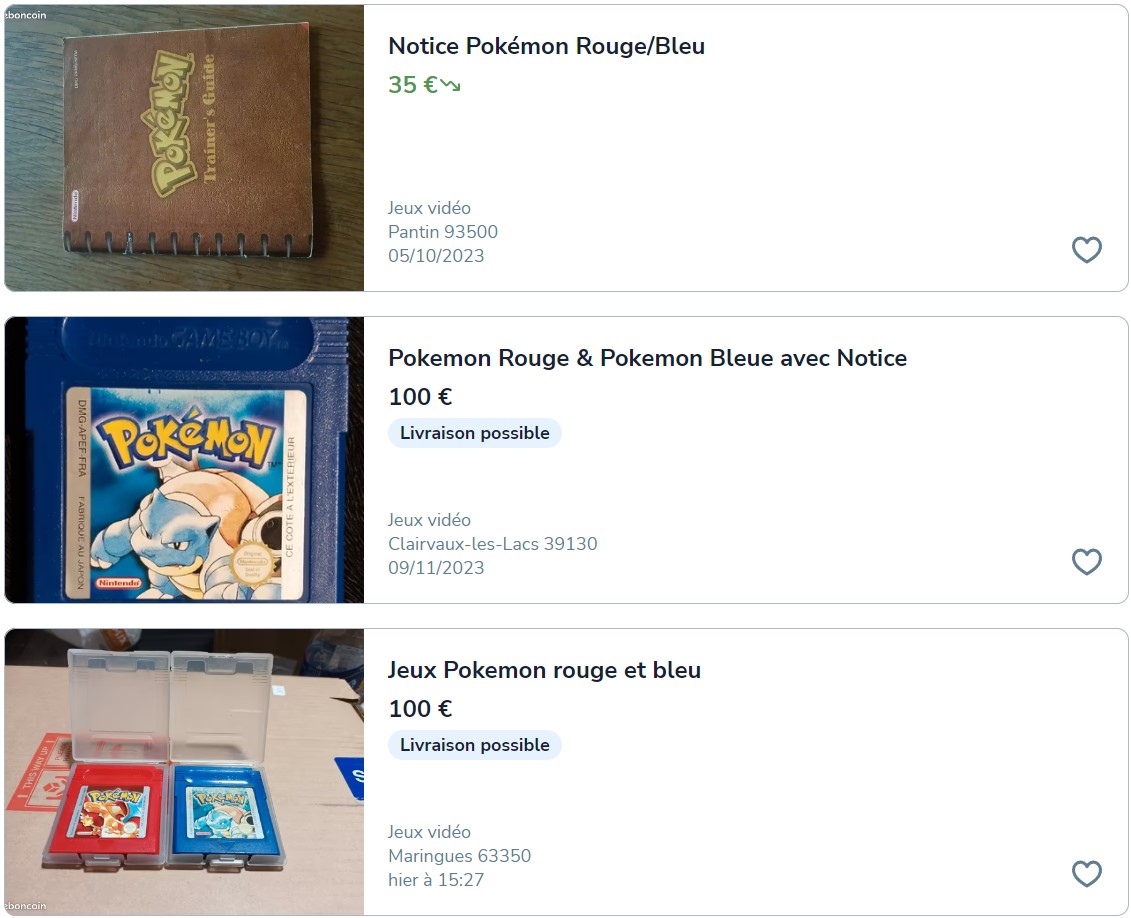This screenshot has height=918, width=1131.
Task: Click the hier à 15:27 date text
Action: [x=436, y=880]
